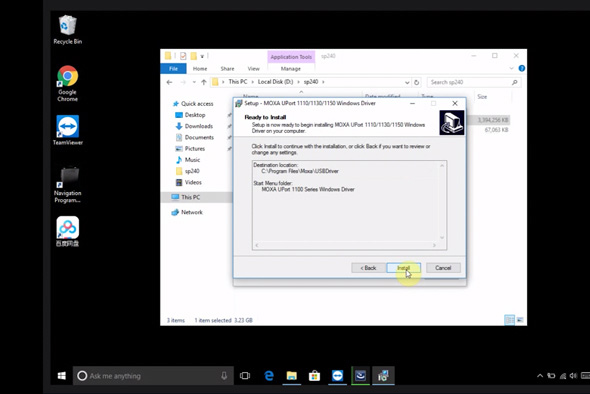The image size is (590, 394).
Task: Open the recent locations dropdown arrow
Action: pos(194,82)
